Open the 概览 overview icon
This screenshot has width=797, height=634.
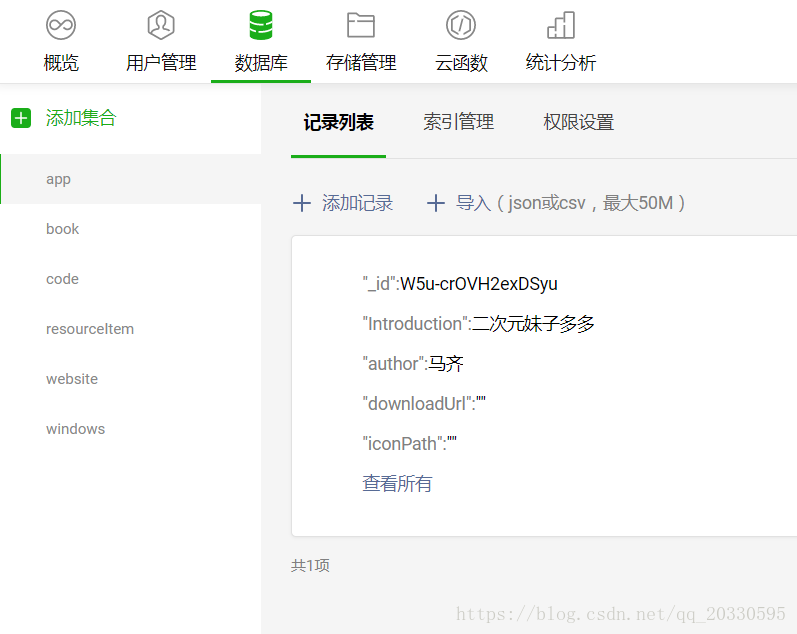61,25
